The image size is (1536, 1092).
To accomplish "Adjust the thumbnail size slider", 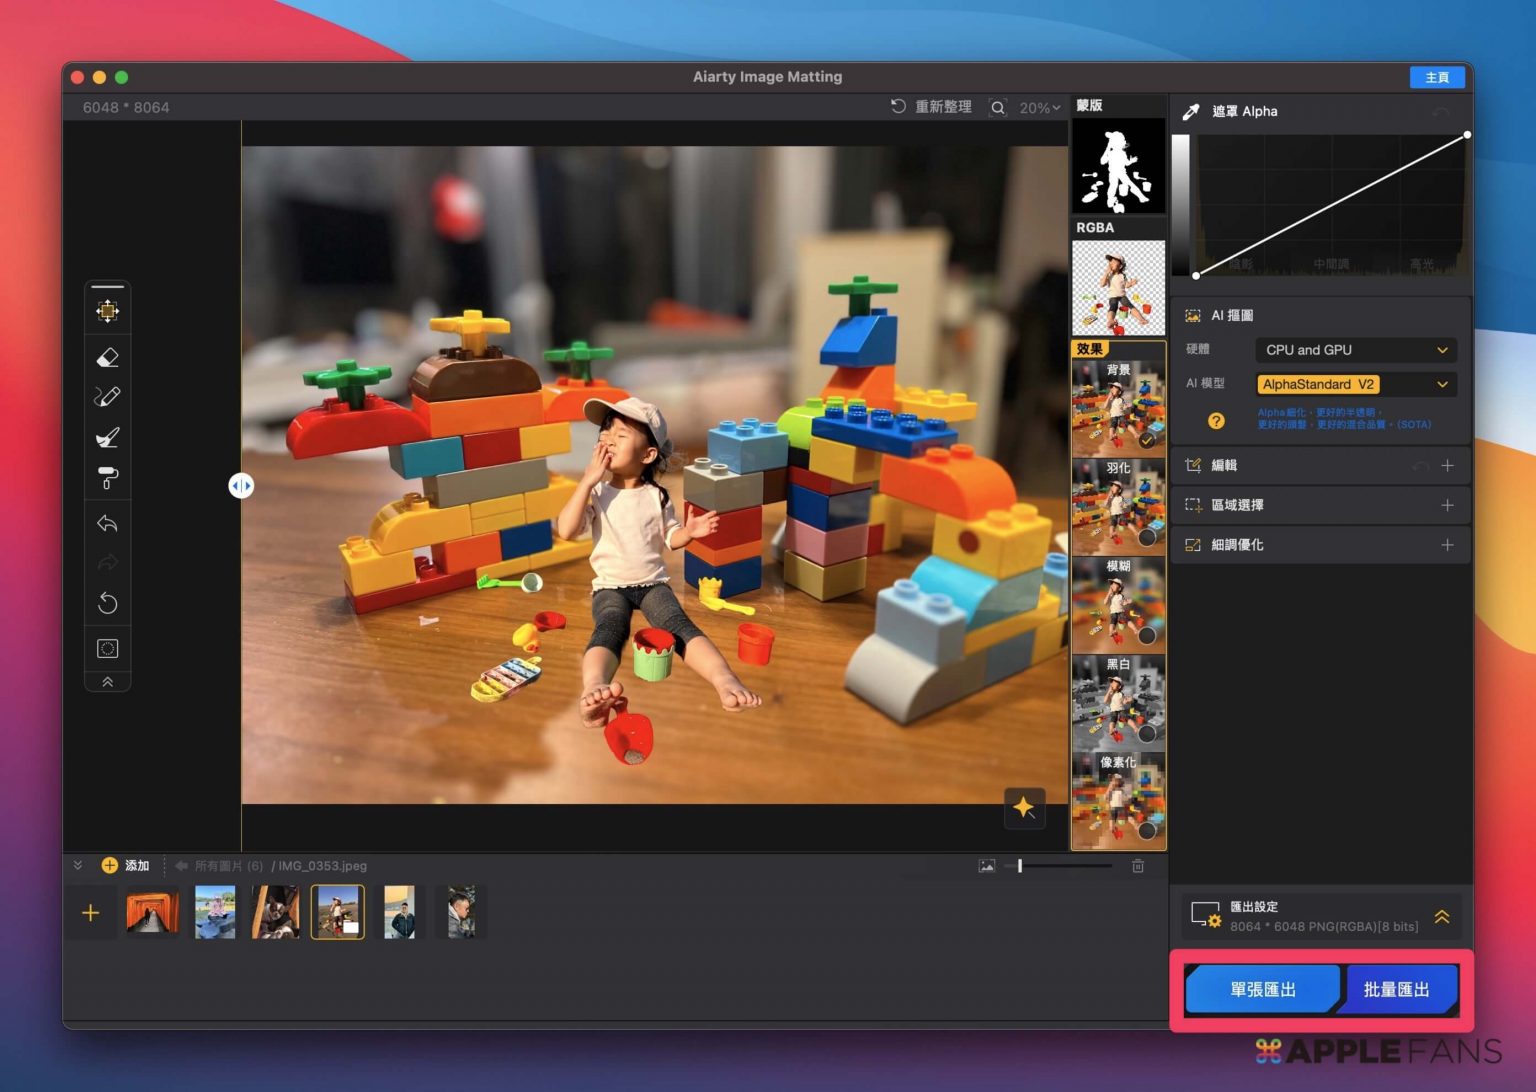I will (x=1020, y=866).
